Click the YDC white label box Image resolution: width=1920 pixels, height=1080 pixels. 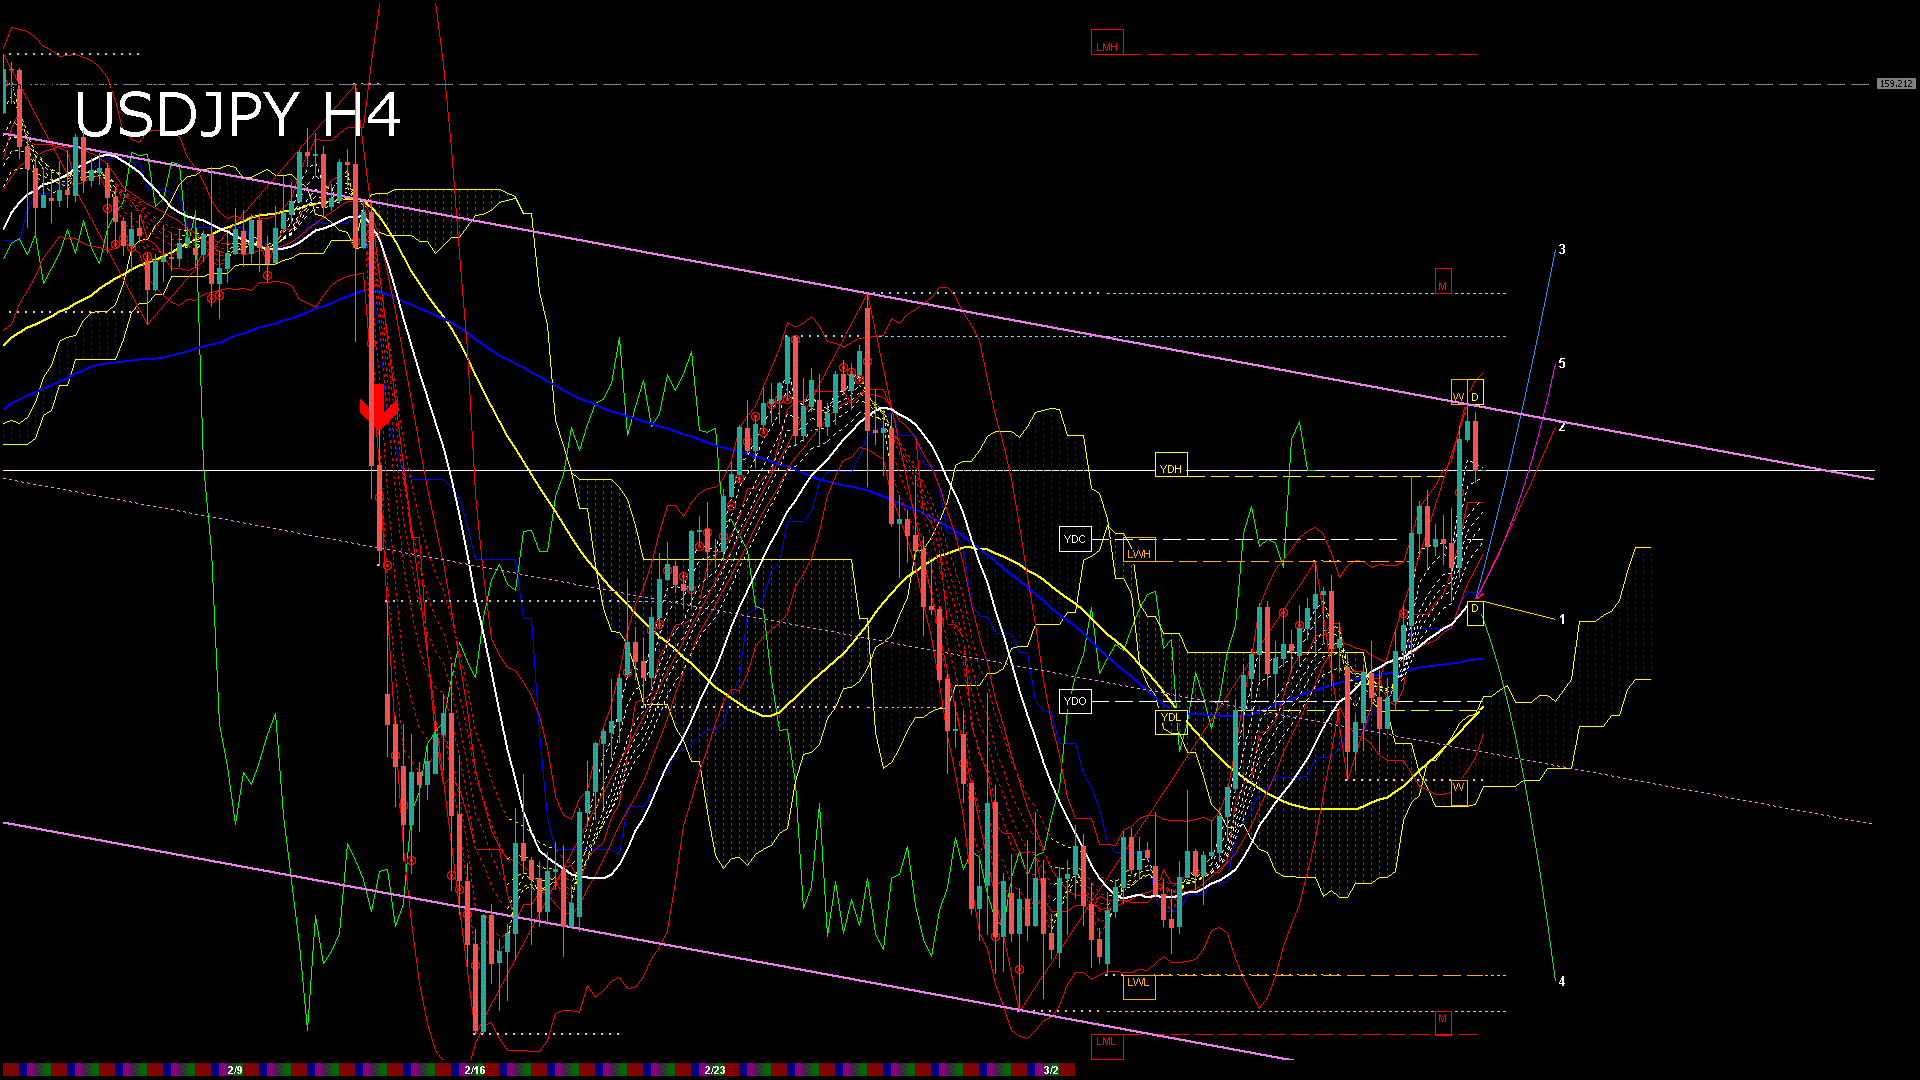click(1076, 539)
